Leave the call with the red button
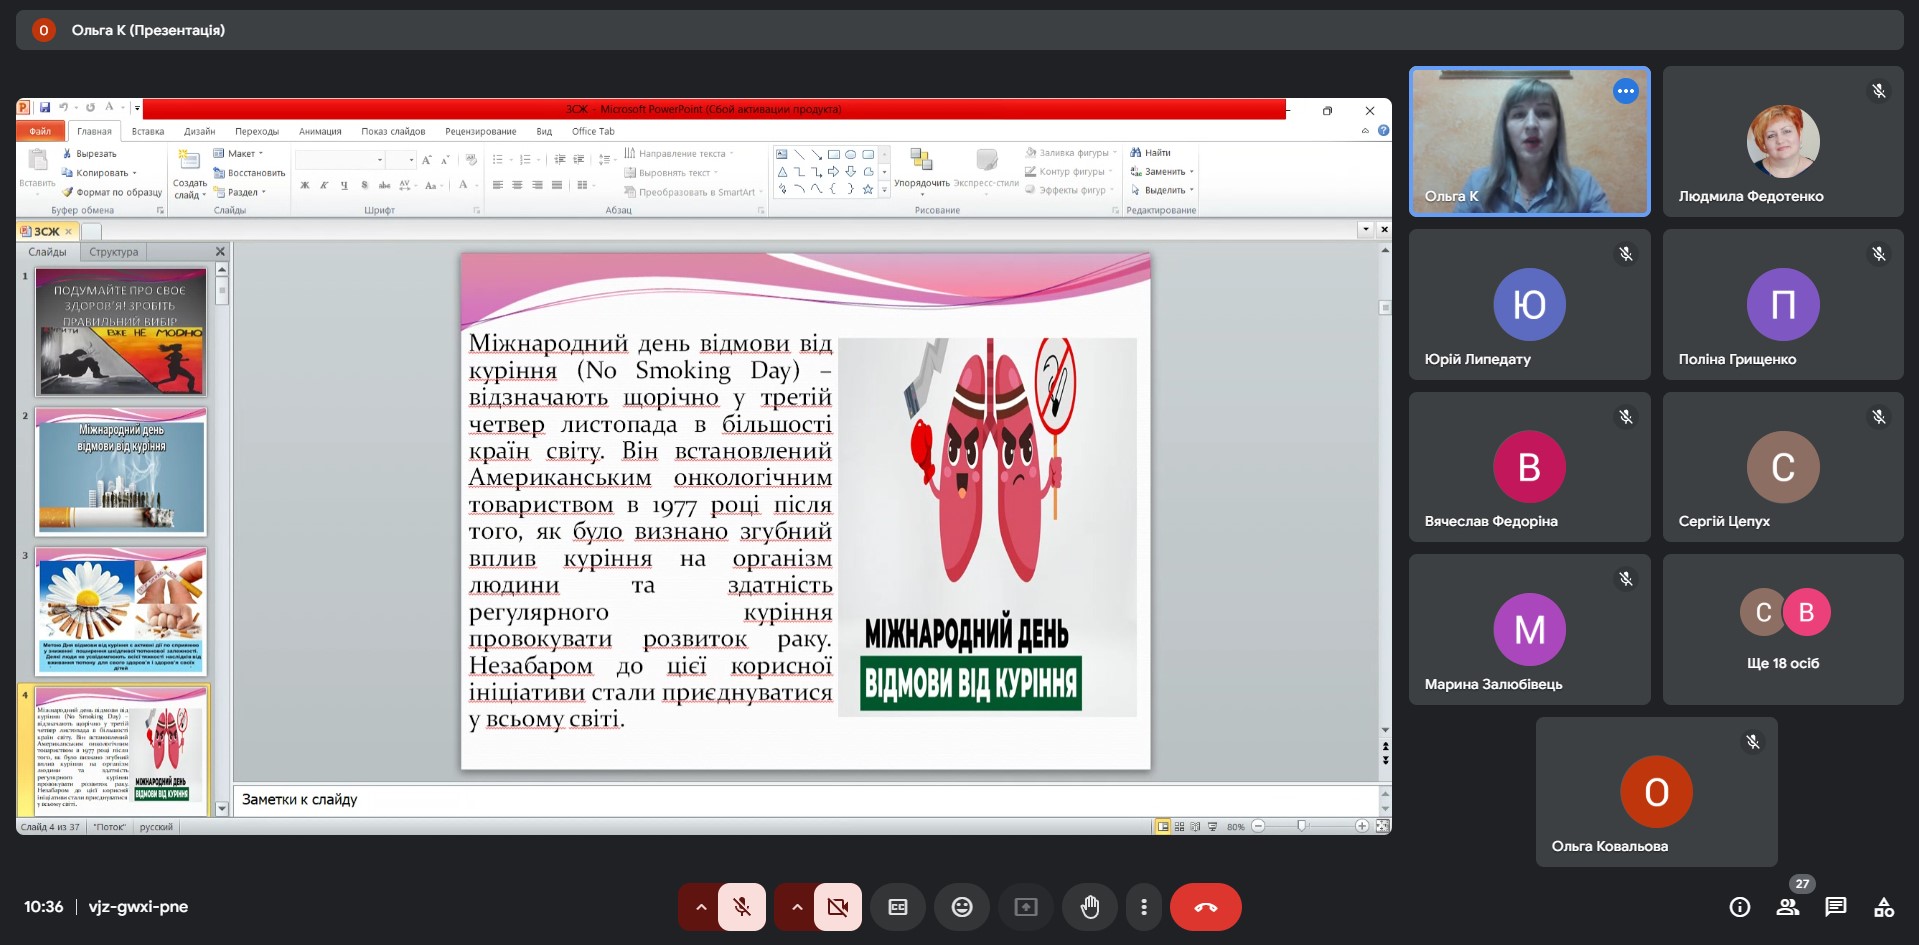Screen dimensions: 1919x945 [x=1205, y=907]
